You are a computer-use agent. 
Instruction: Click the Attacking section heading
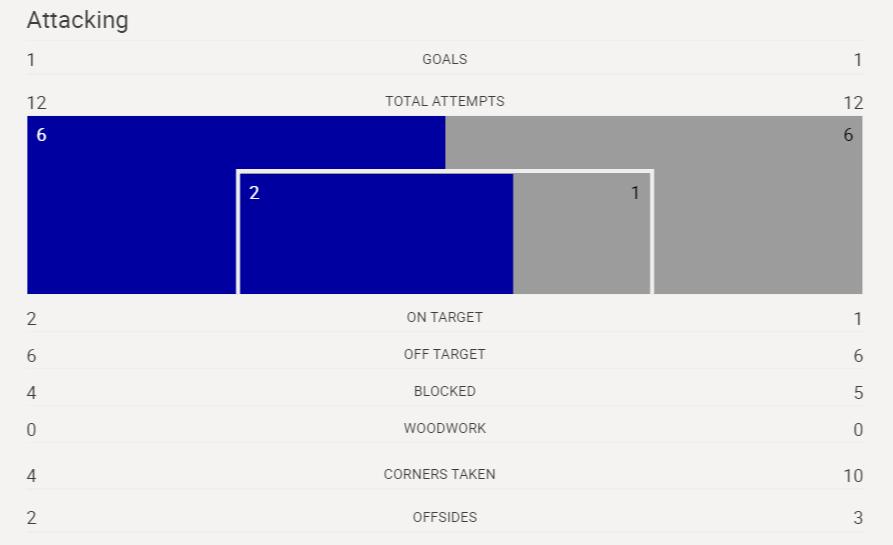[x=77, y=20]
